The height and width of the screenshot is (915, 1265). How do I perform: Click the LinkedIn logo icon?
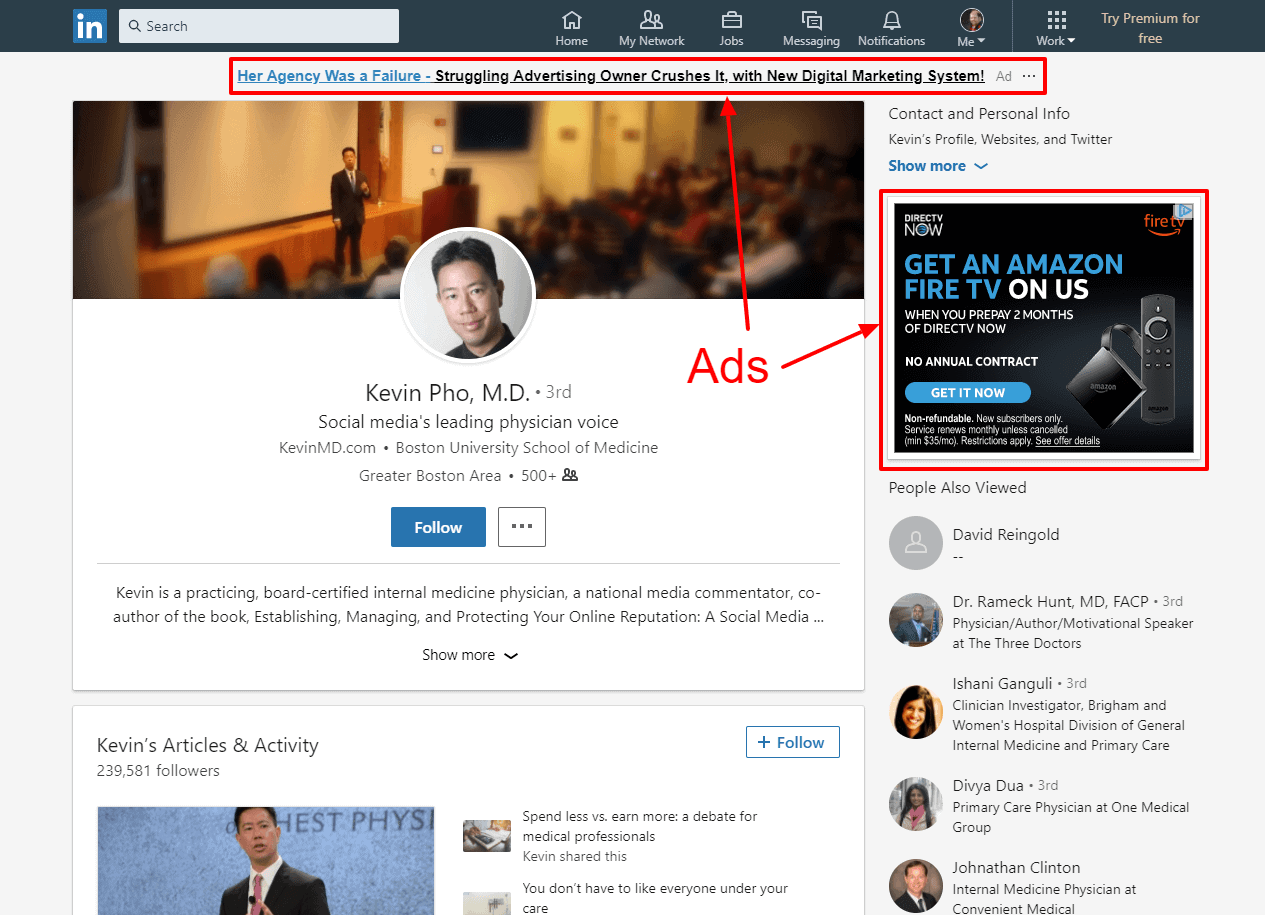[90, 26]
